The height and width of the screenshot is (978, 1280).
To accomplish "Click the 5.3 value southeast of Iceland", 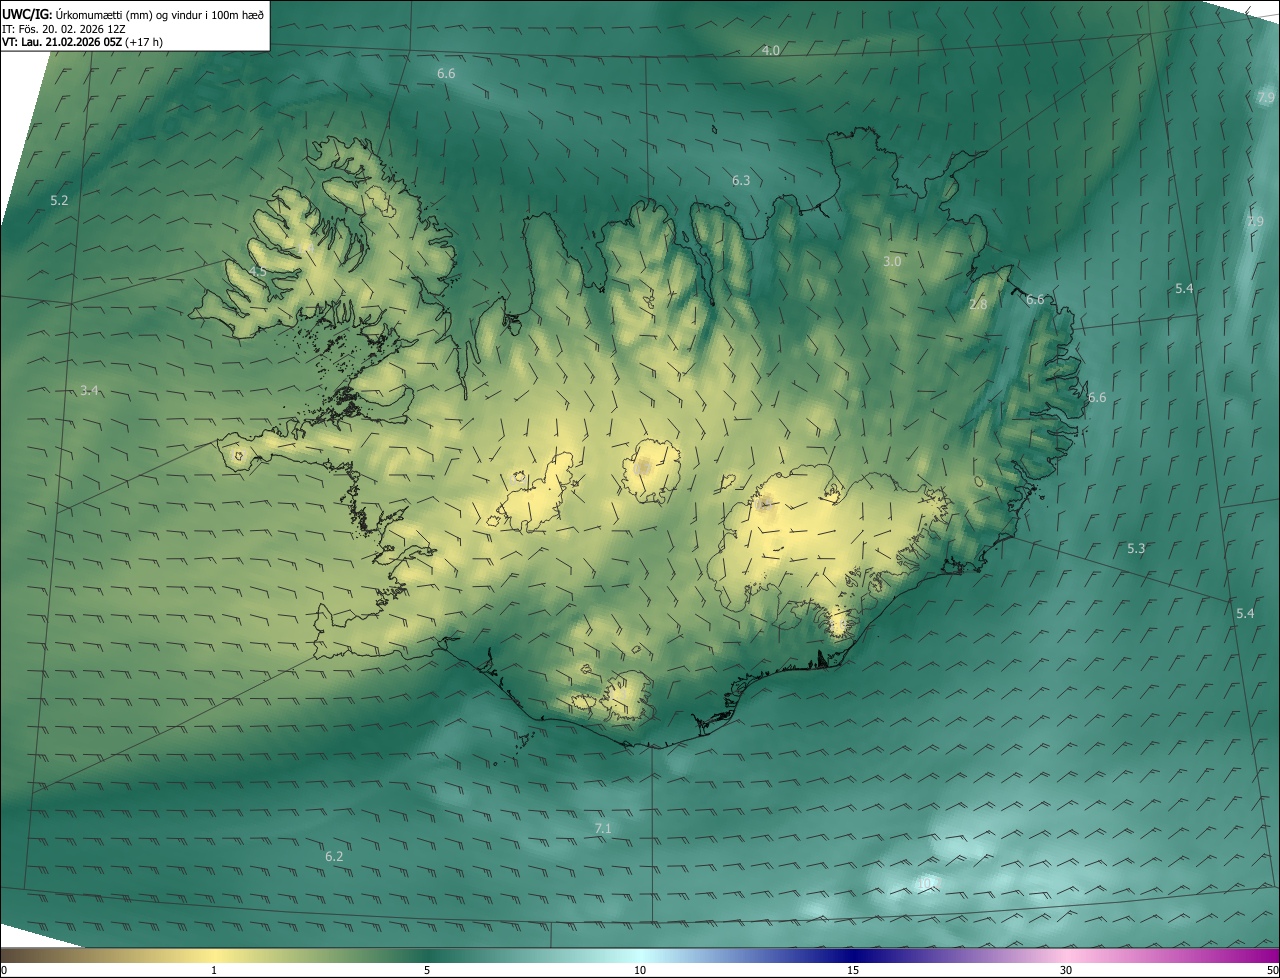I will 1136,549.
